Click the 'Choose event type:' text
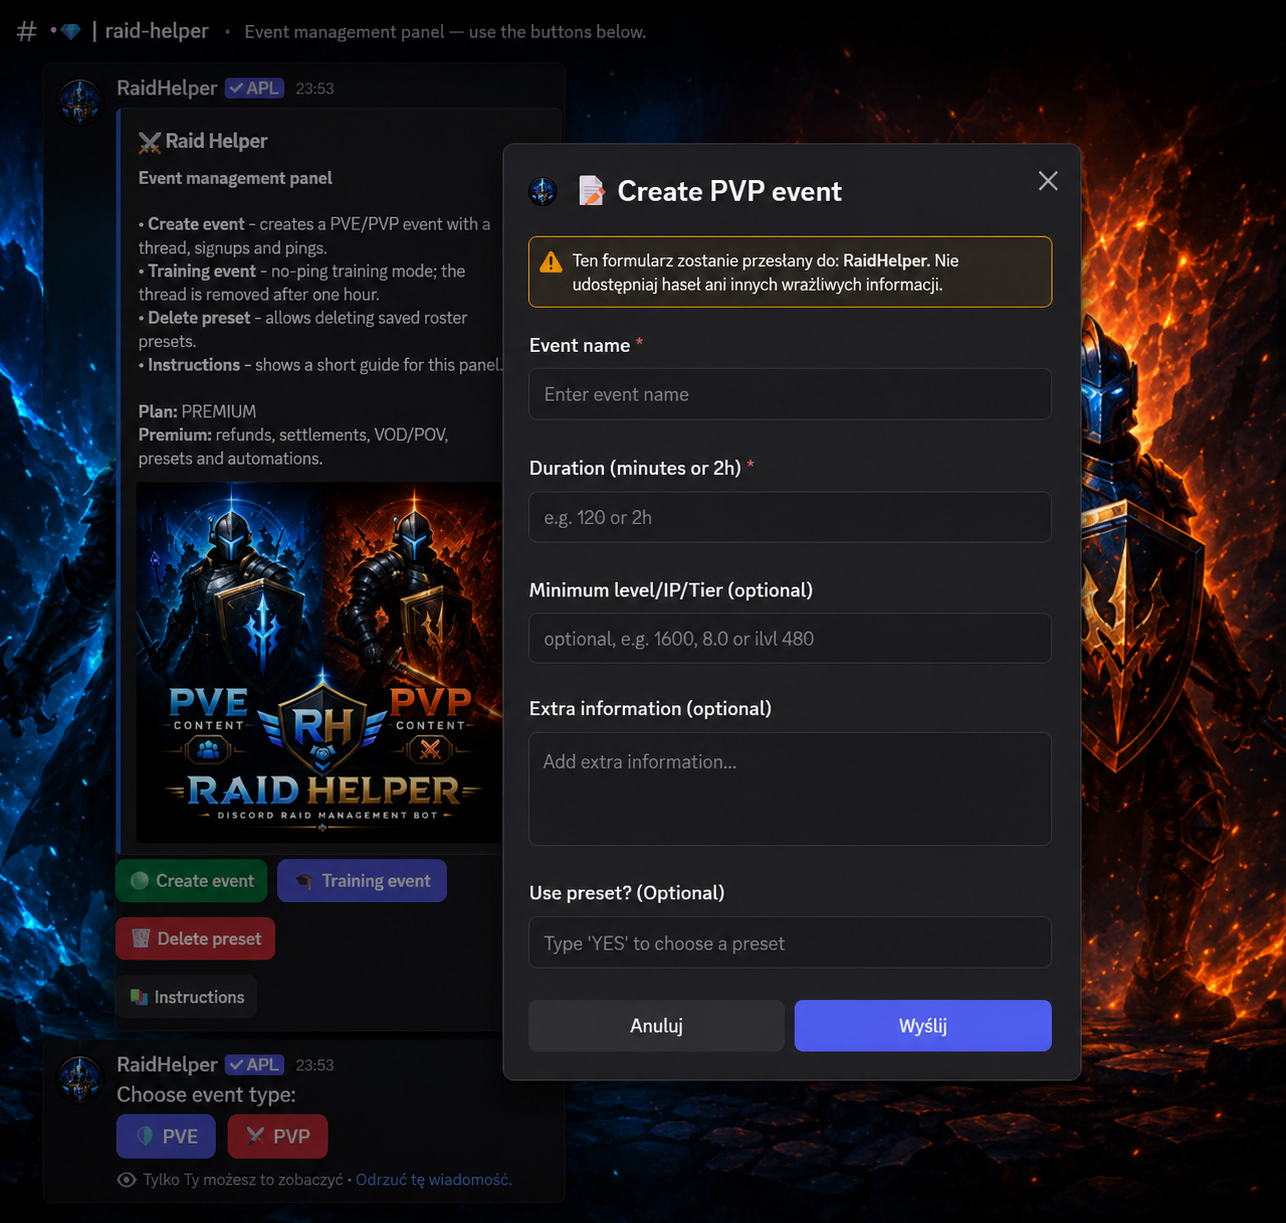Image resolution: width=1286 pixels, height=1223 pixels. 206,1095
